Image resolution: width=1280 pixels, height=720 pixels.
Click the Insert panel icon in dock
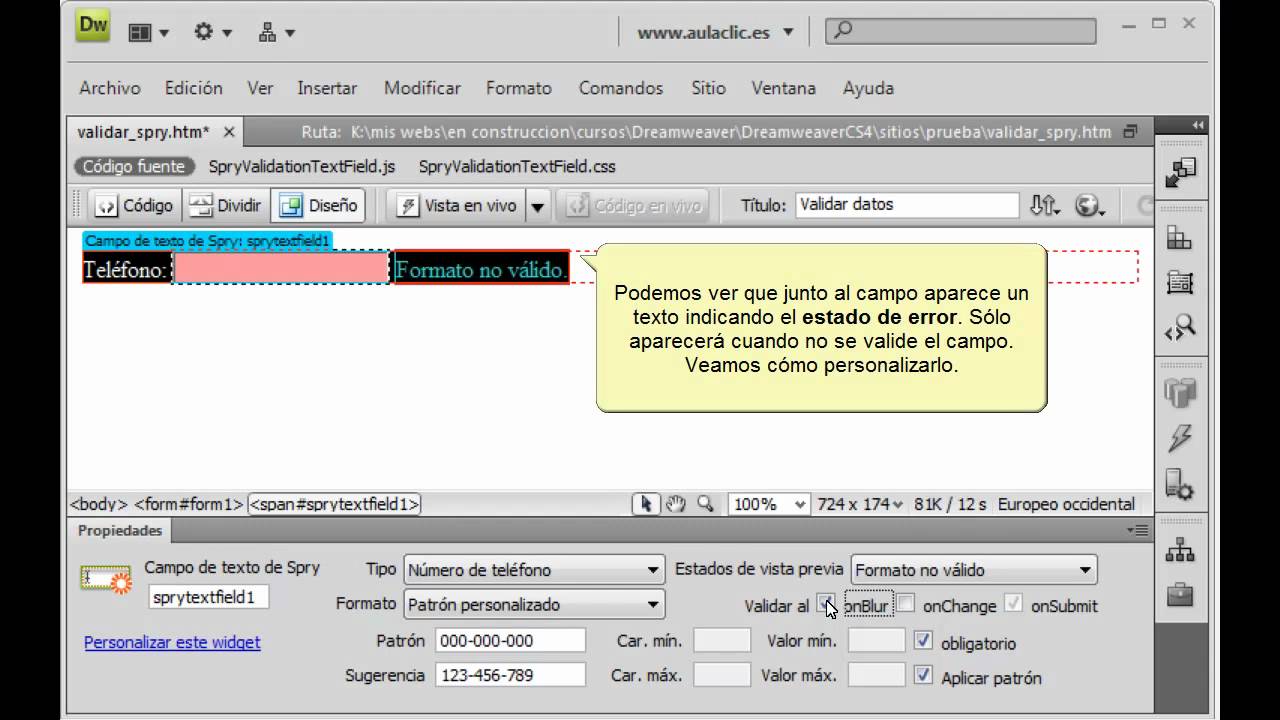[x=1180, y=172]
